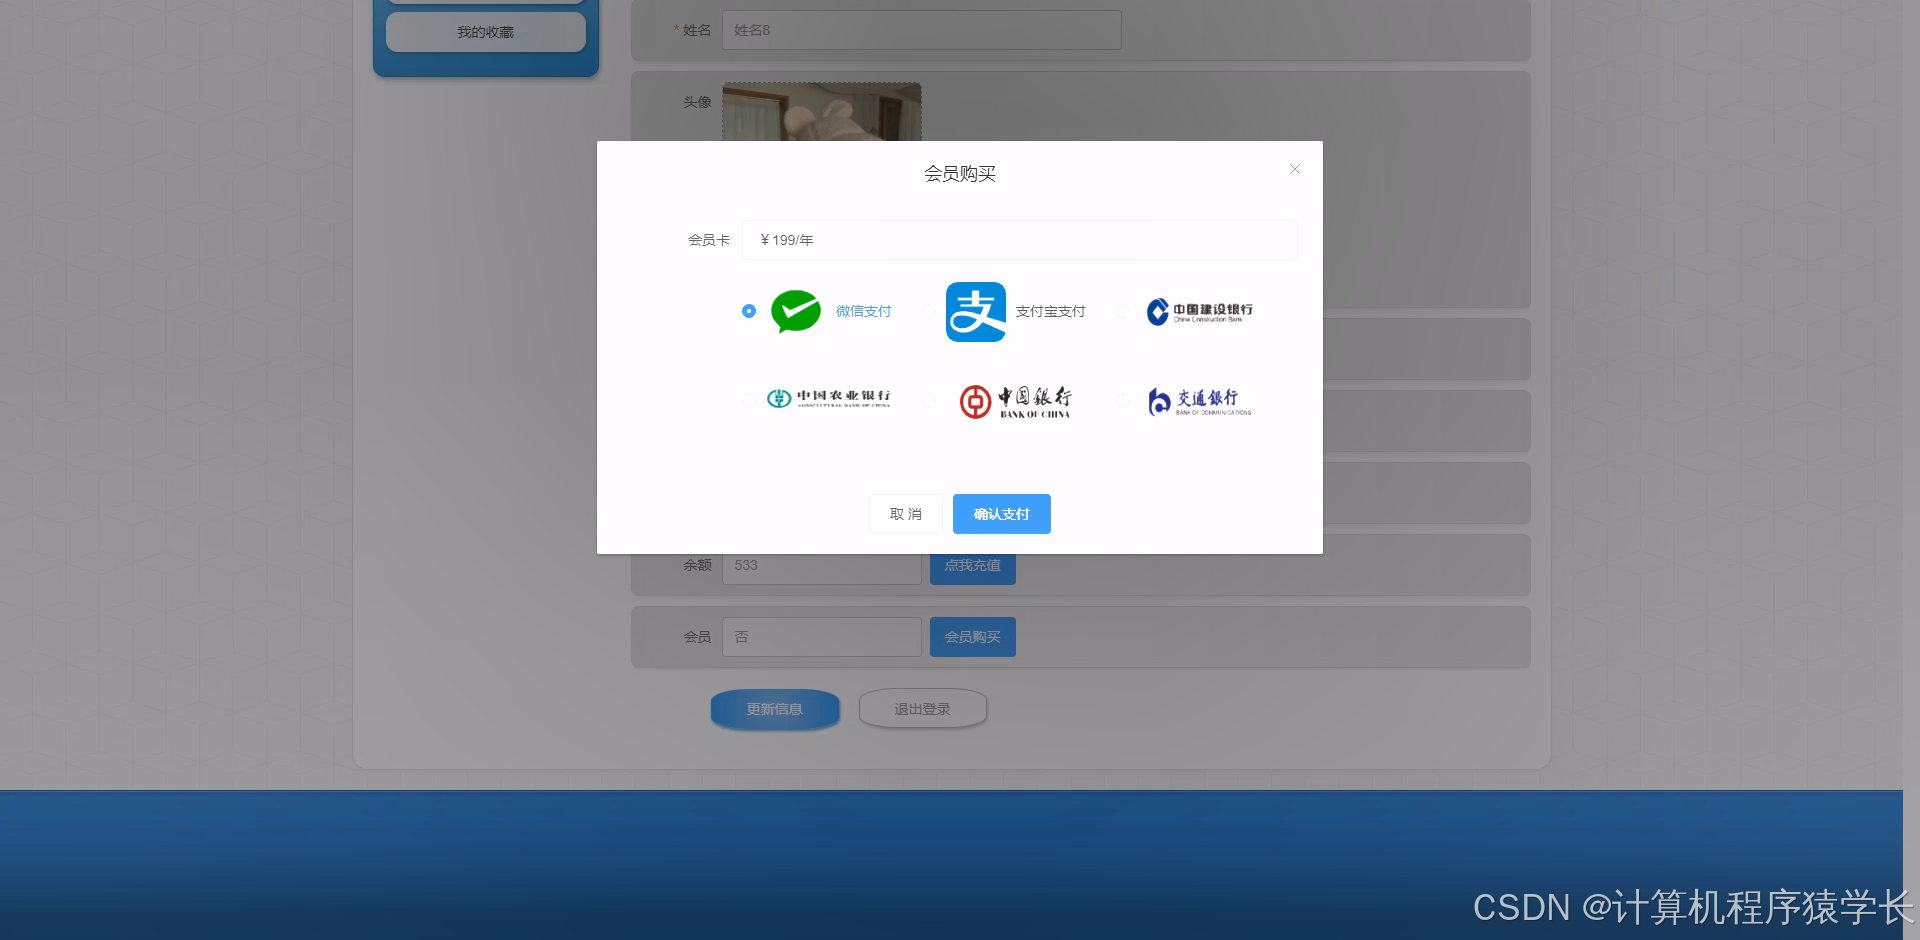Click the Bank of China logo
The width and height of the screenshot is (1920, 940).
pos(1013,400)
